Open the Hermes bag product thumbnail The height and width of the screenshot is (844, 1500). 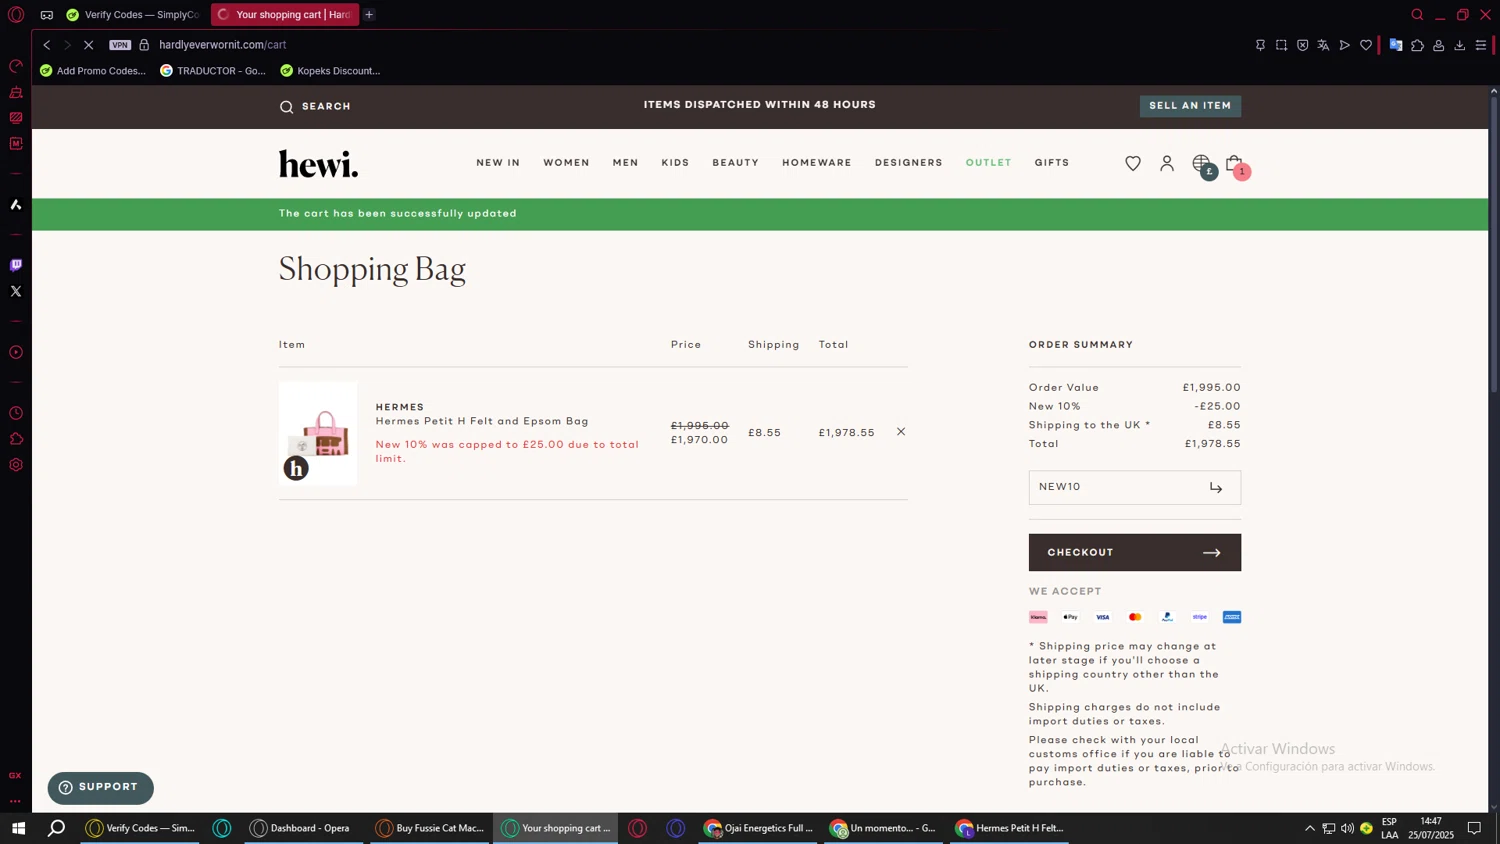(318, 433)
